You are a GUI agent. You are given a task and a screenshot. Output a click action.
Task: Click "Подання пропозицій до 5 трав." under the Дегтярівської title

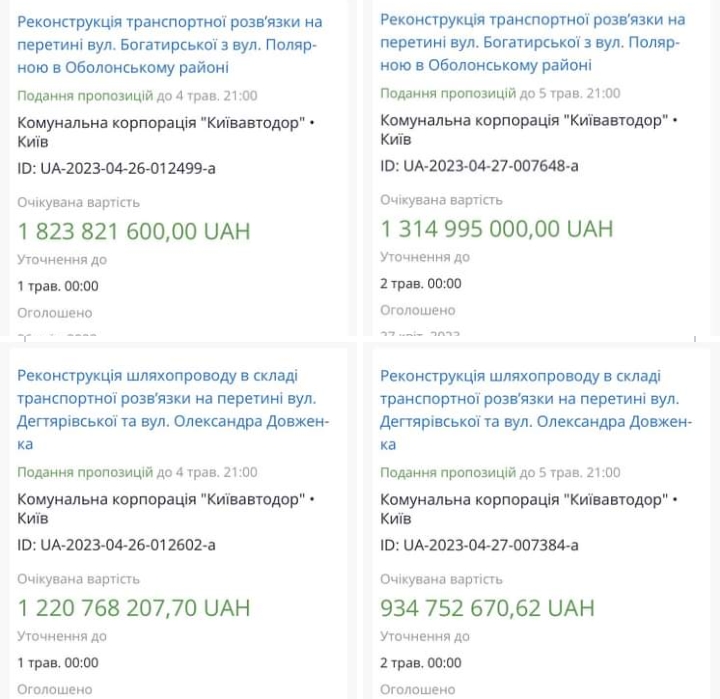(499, 472)
